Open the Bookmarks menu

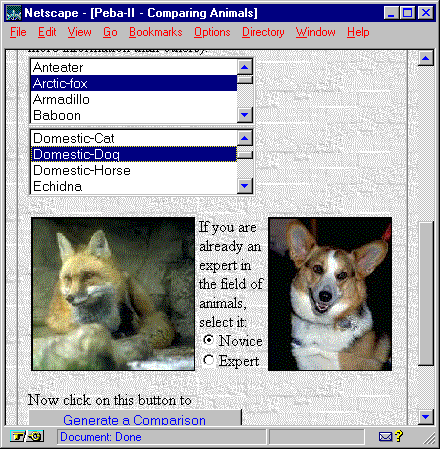[156, 32]
